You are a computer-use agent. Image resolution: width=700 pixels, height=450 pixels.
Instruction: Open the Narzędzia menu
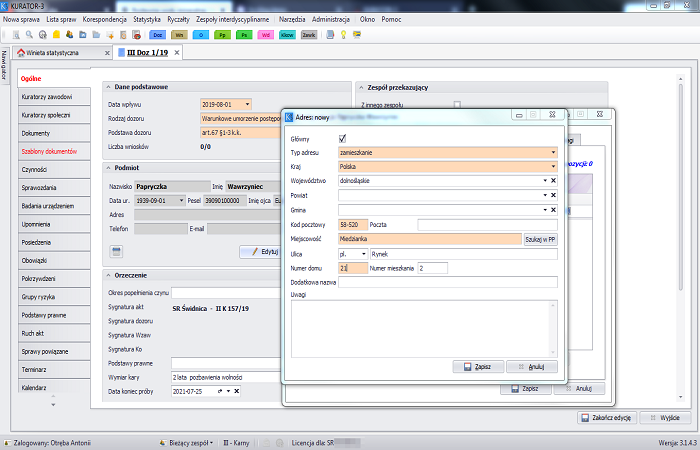pos(292,20)
